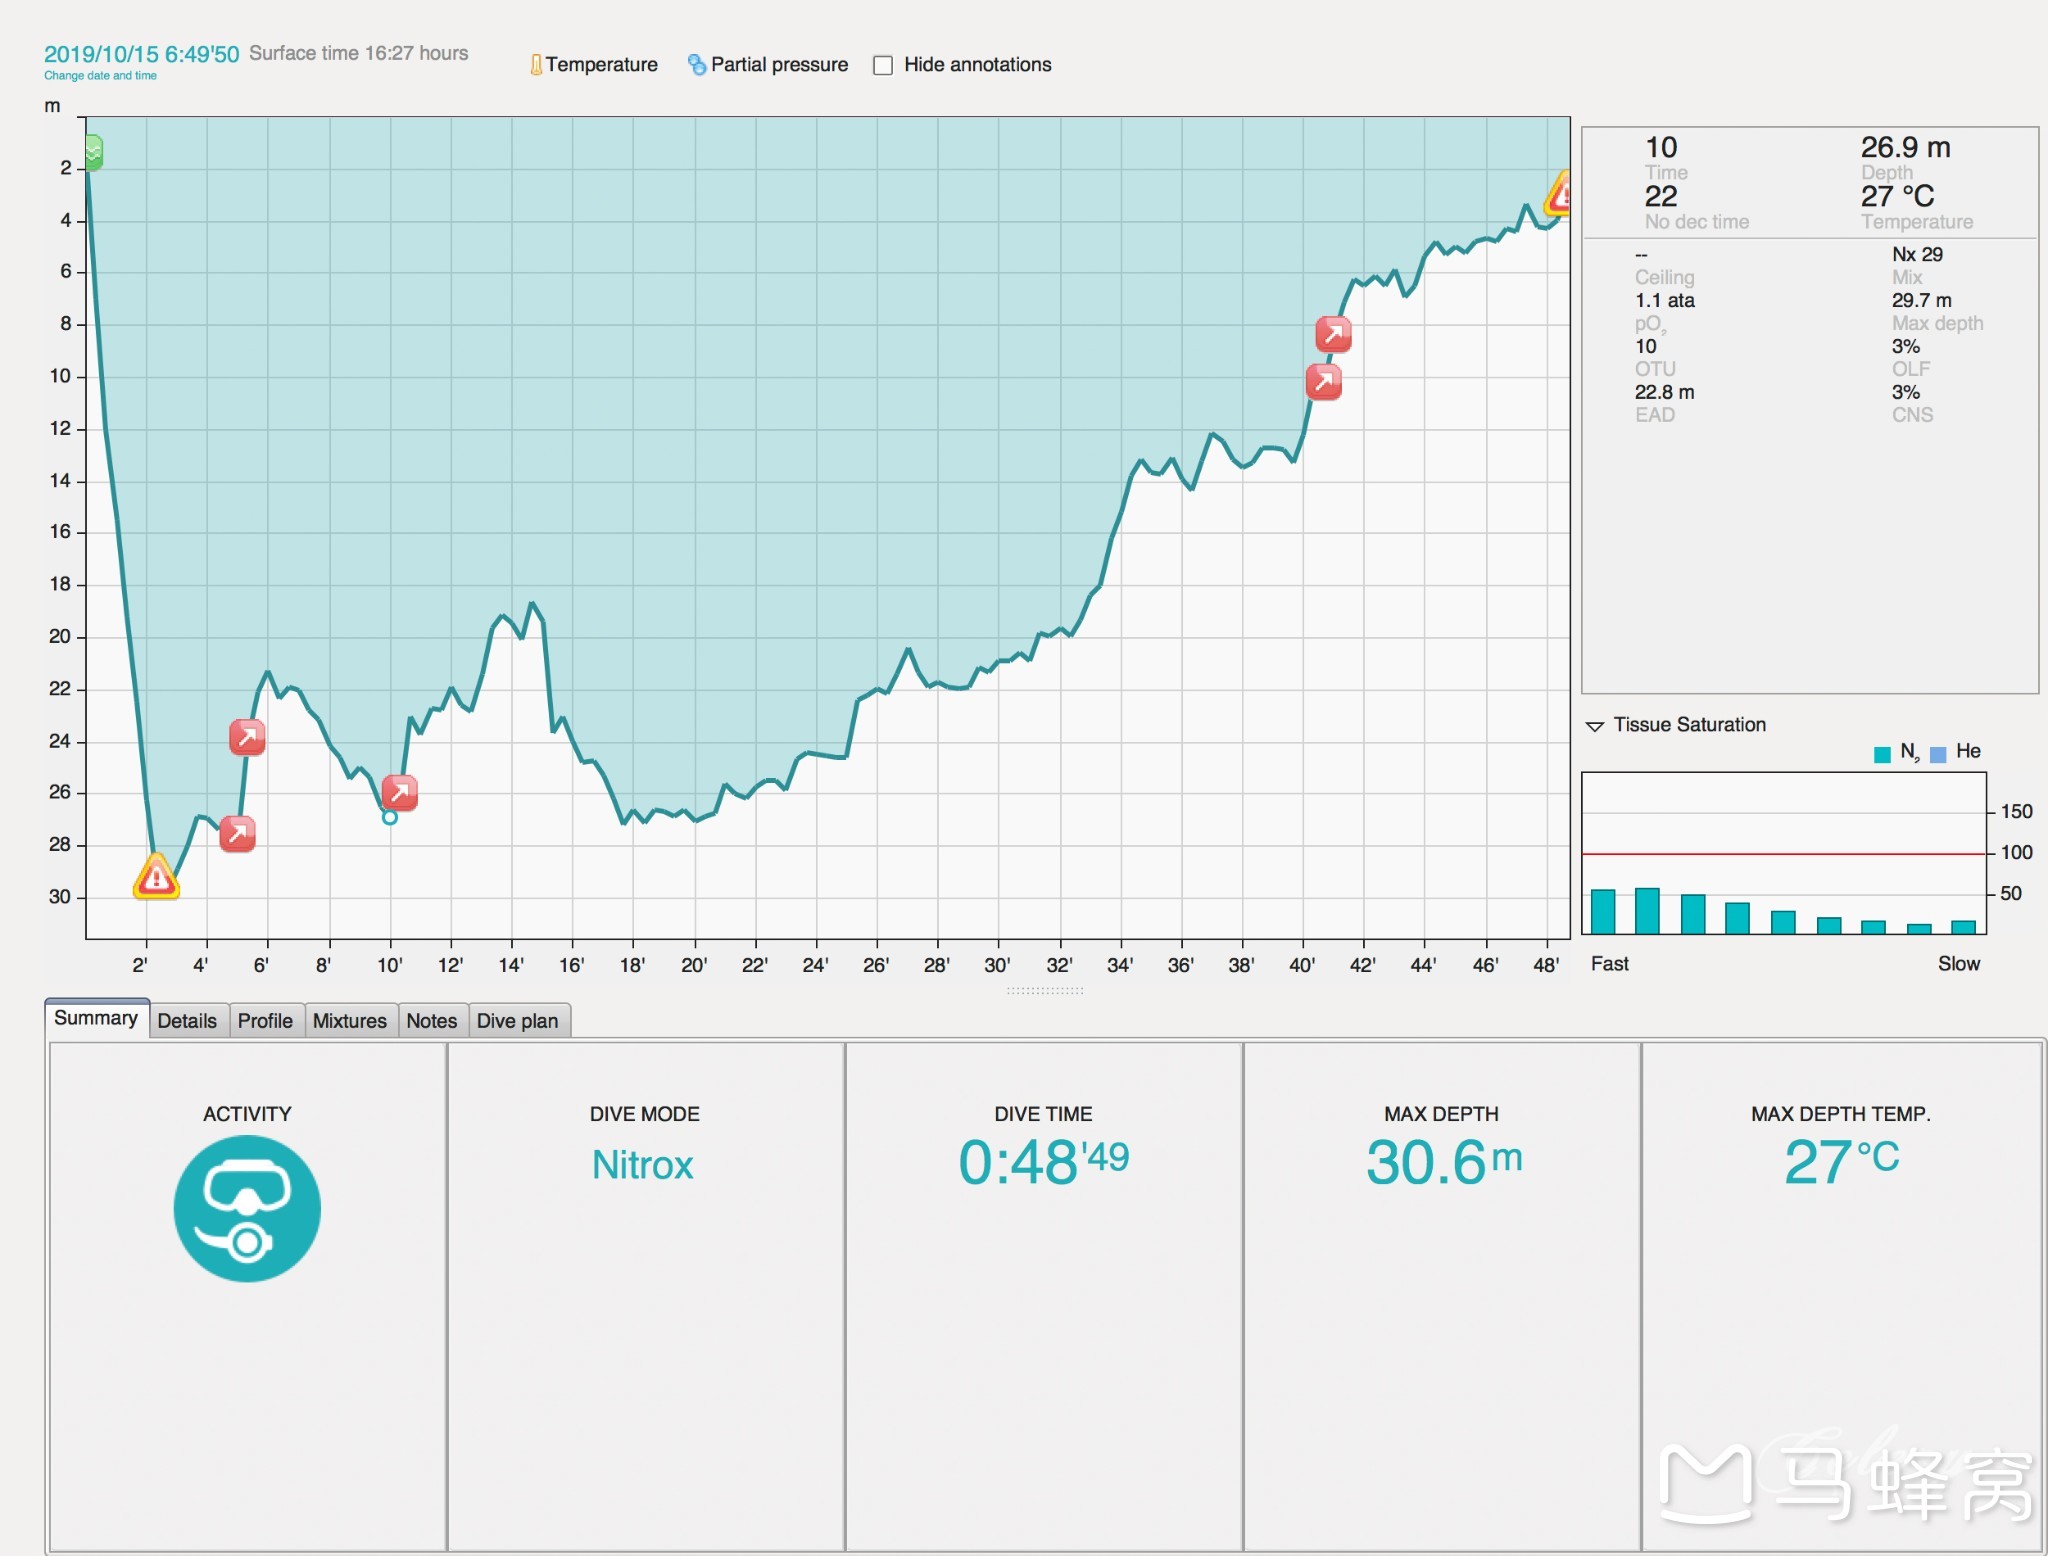Click the 24' mark on time axis
This screenshot has width=2048, height=1556.
[x=815, y=965]
